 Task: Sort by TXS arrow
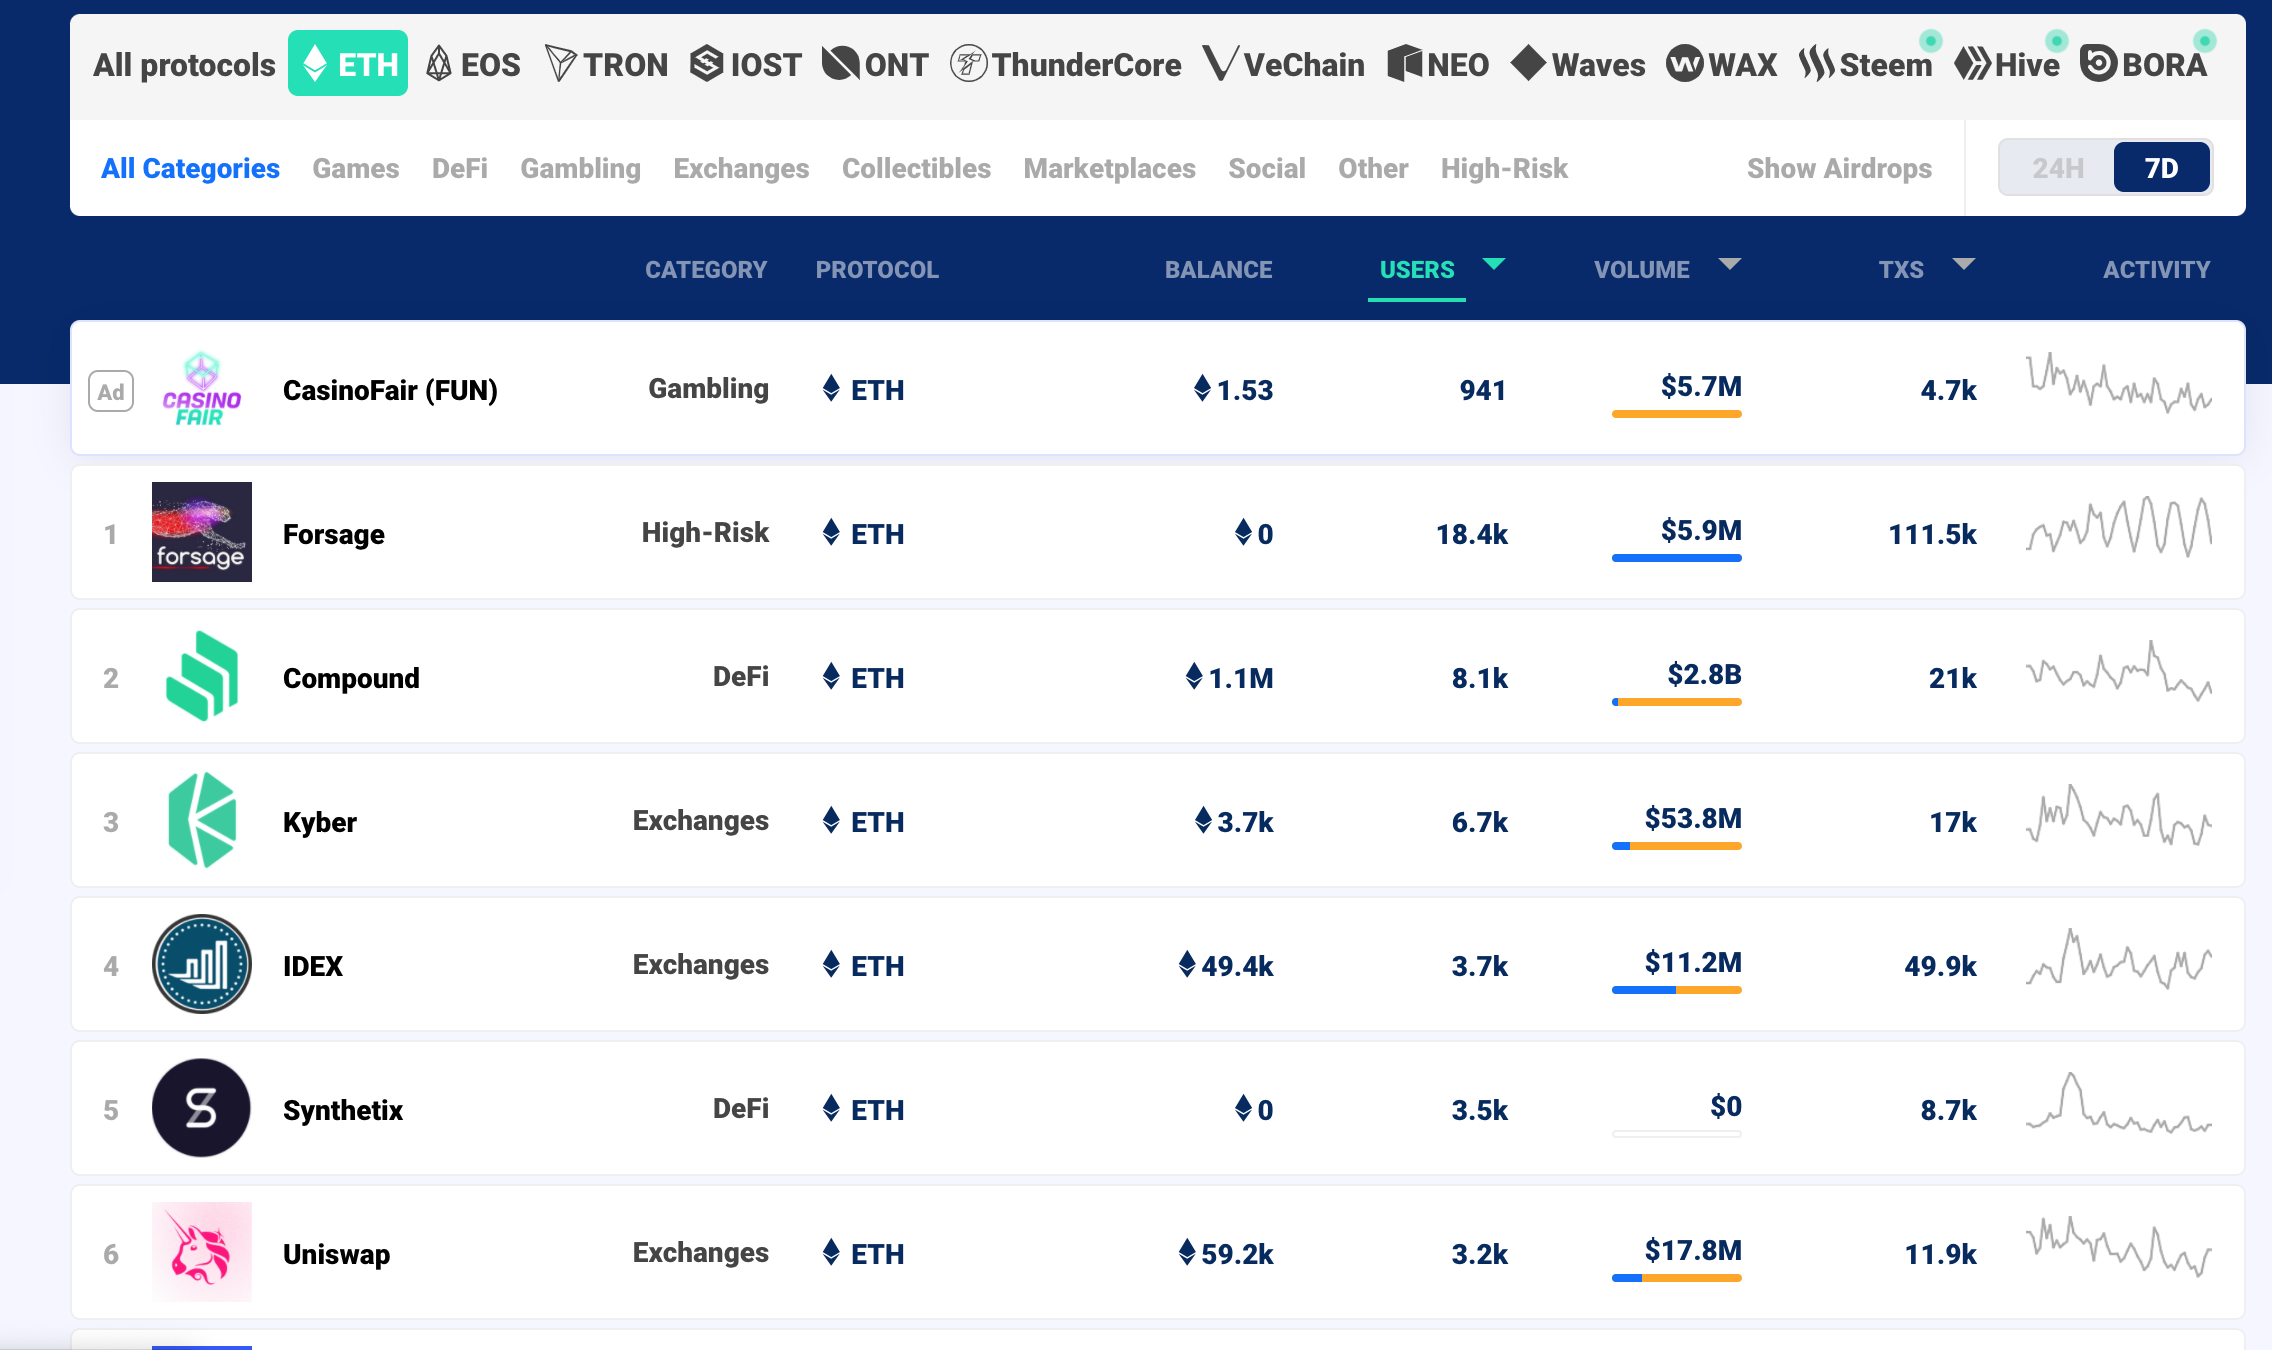coord(1964,264)
